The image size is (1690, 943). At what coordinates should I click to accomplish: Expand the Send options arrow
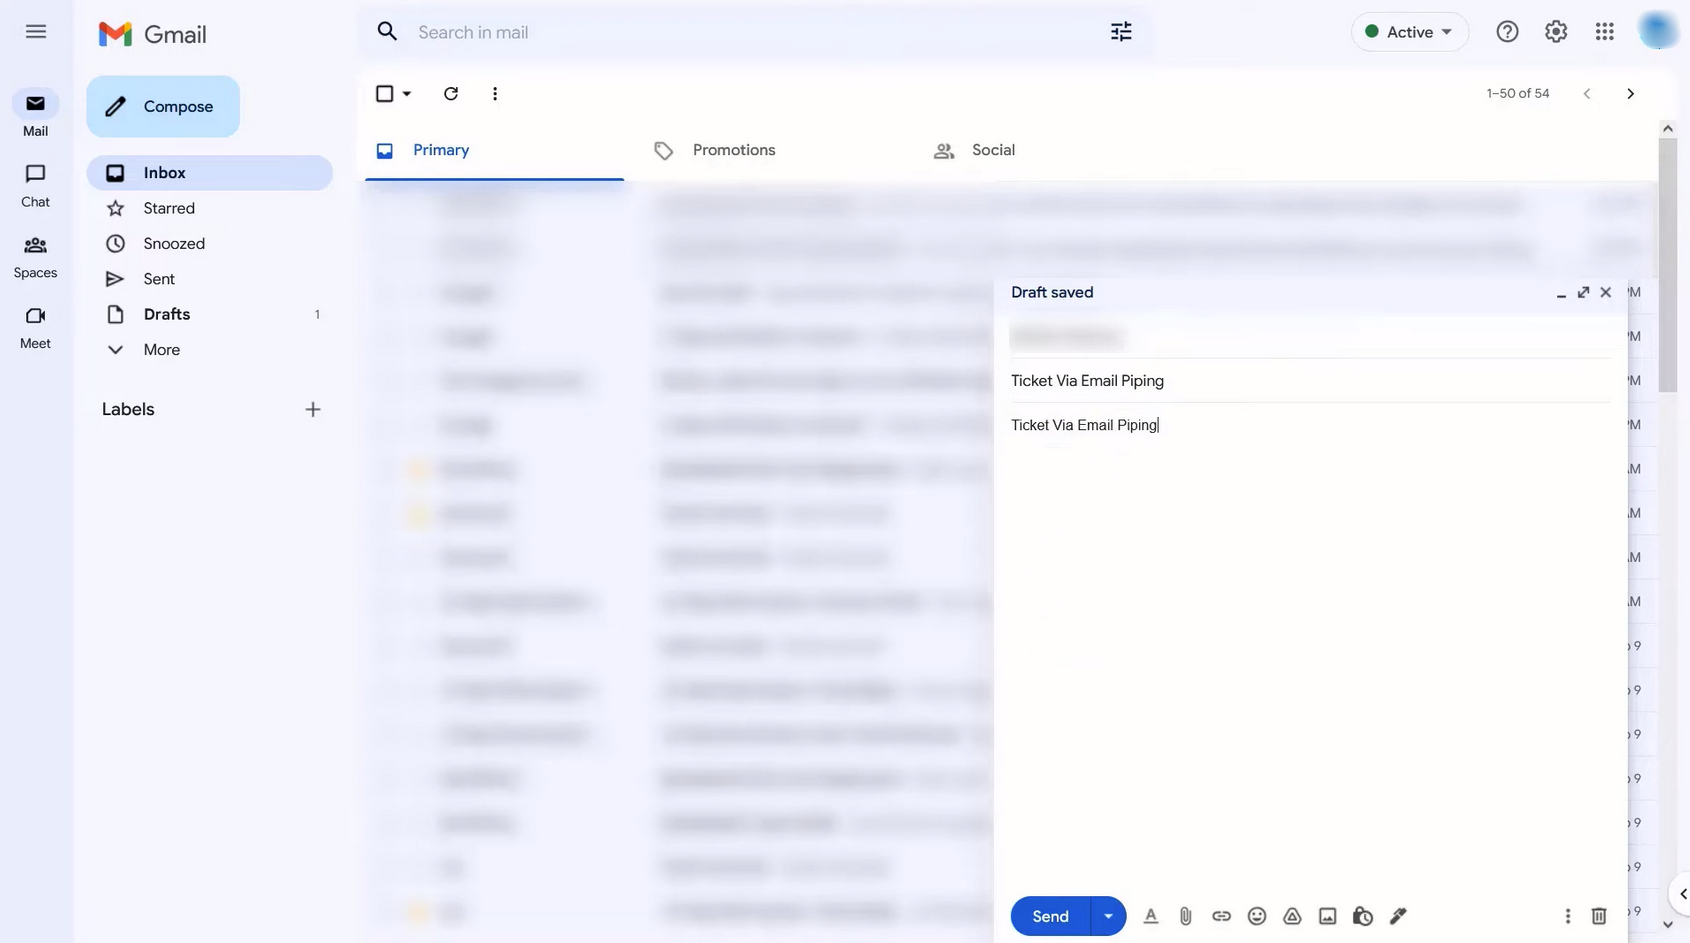tap(1108, 916)
